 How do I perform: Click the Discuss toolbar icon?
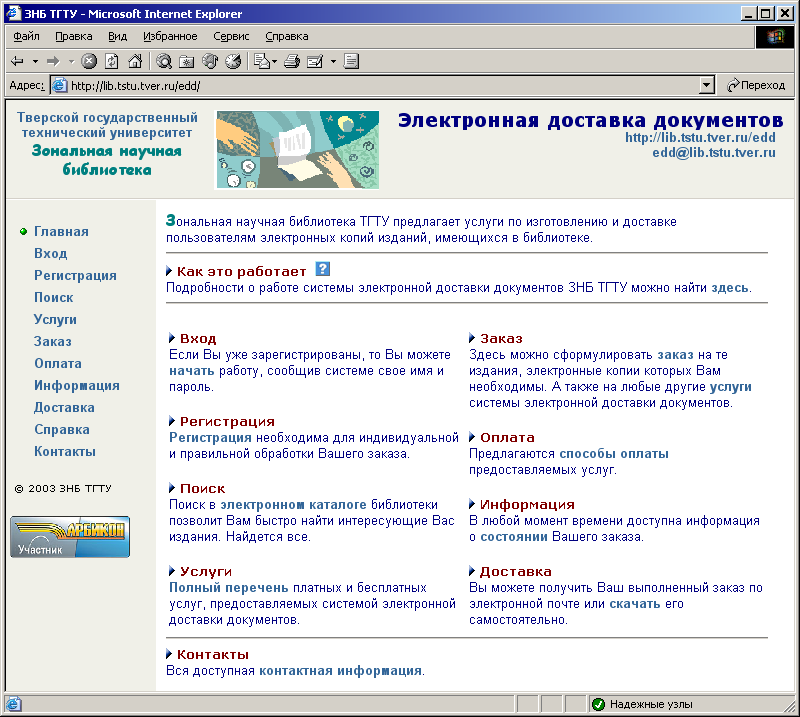[x=352, y=62]
